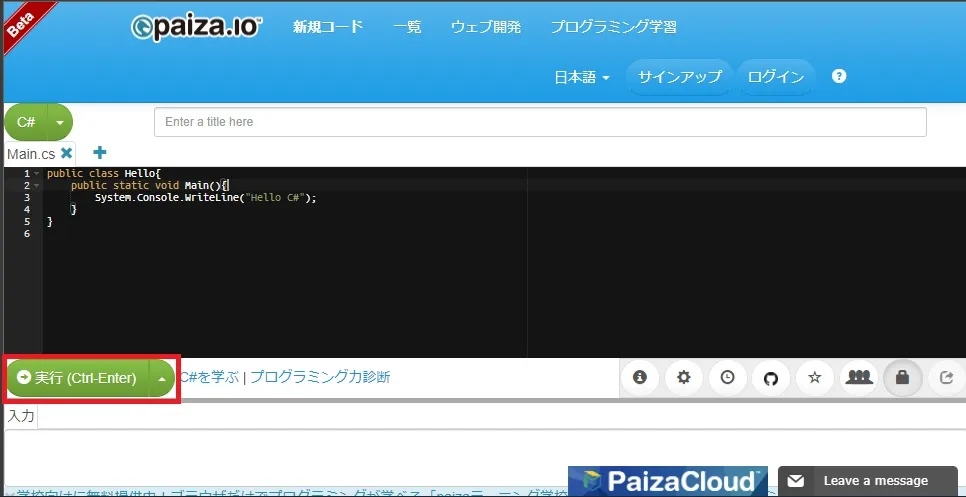Click the Enter a title here field

pos(540,122)
